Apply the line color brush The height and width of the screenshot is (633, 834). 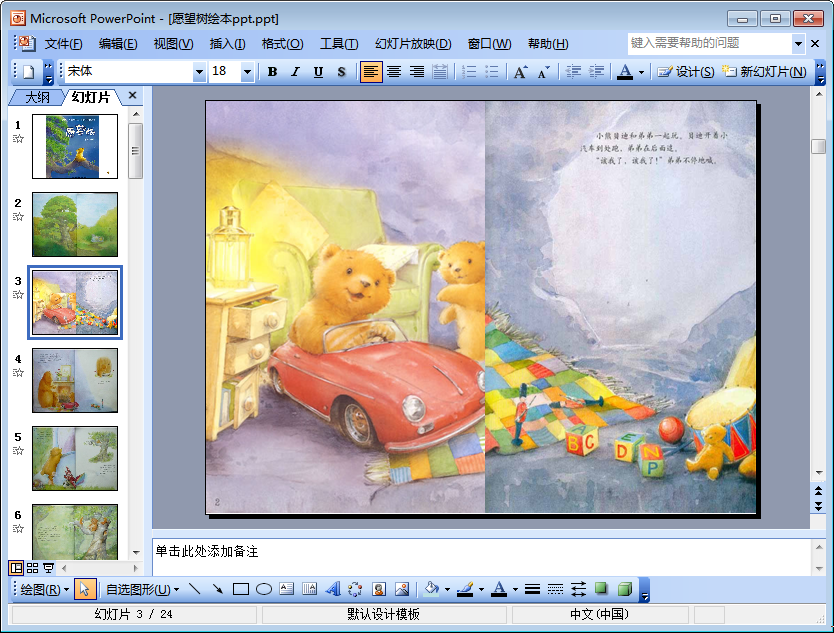coord(465,589)
